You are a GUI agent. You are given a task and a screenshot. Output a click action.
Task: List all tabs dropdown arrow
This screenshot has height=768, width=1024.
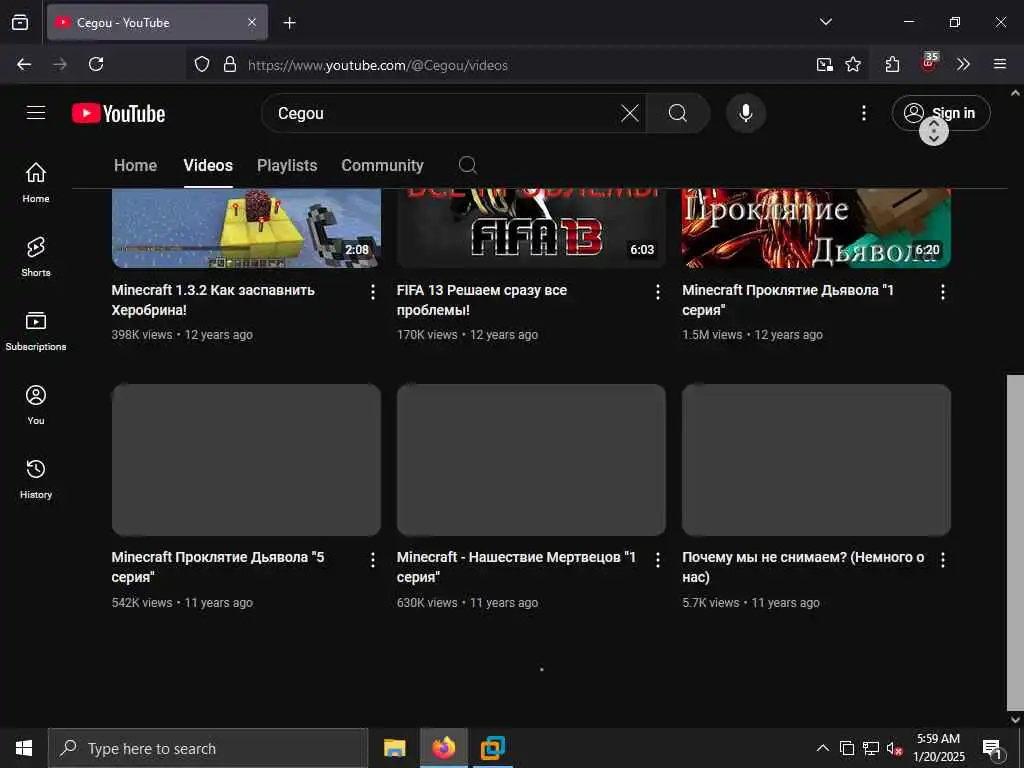click(x=825, y=22)
